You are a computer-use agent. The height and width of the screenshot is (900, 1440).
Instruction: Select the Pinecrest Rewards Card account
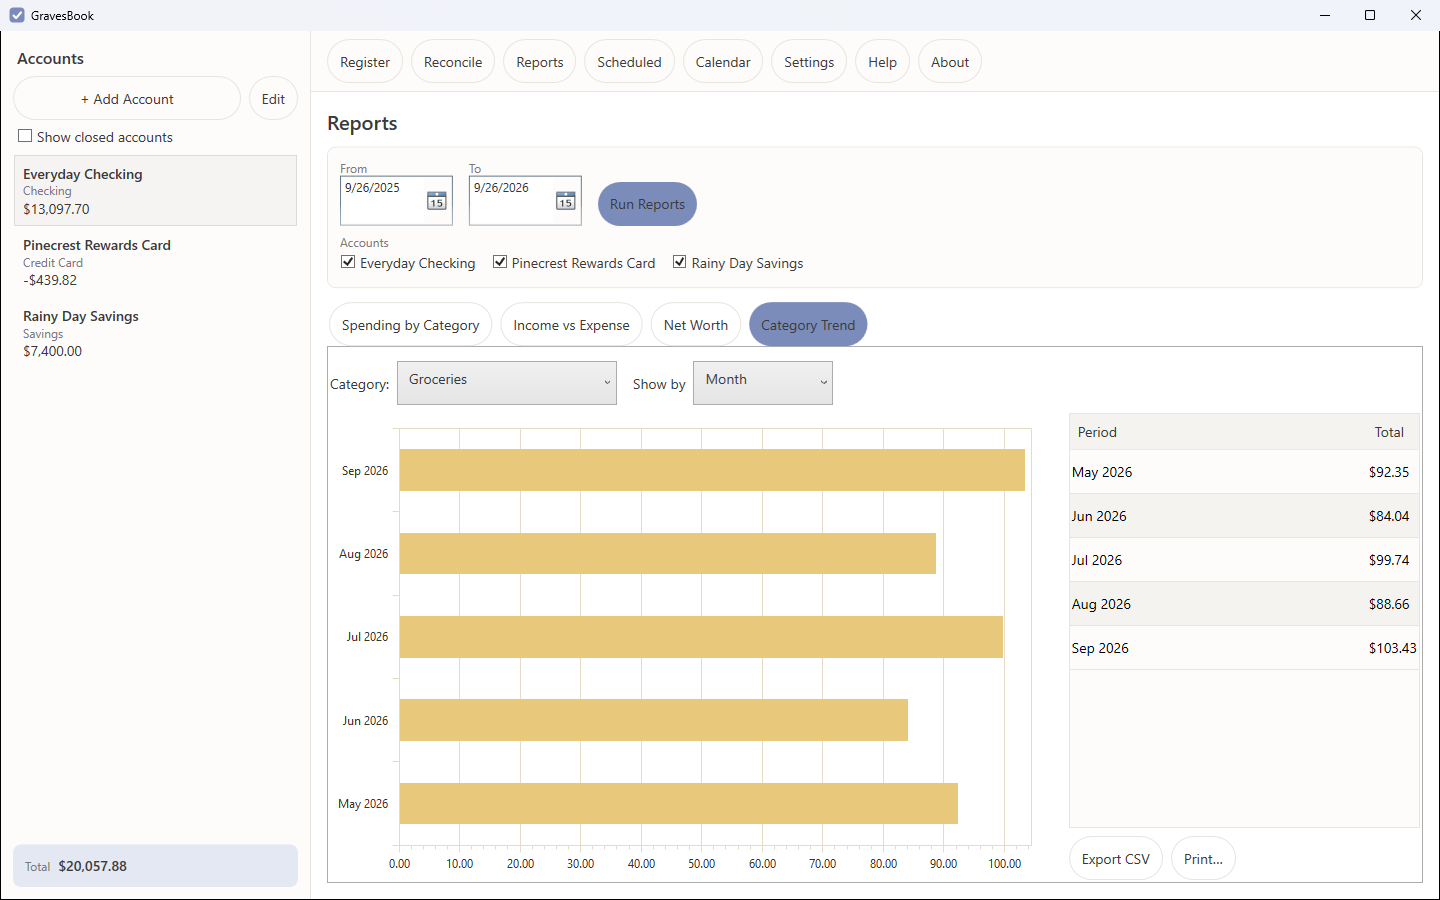155,262
